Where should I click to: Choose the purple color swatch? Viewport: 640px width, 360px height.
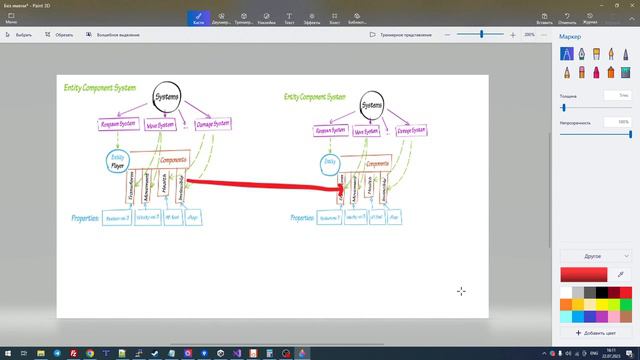pyautogui.click(x=602, y=316)
